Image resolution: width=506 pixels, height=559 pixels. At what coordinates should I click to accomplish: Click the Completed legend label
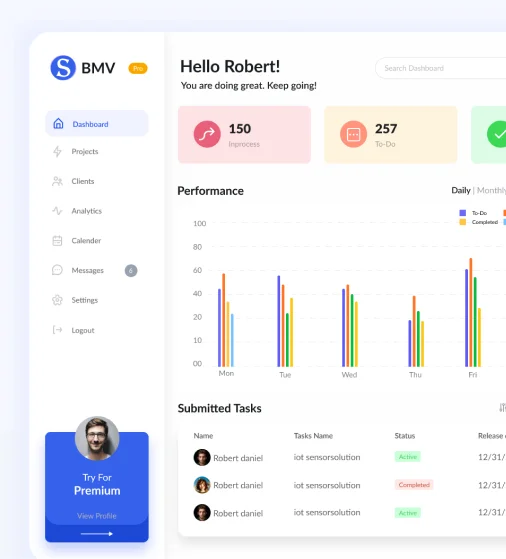[x=485, y=222]
